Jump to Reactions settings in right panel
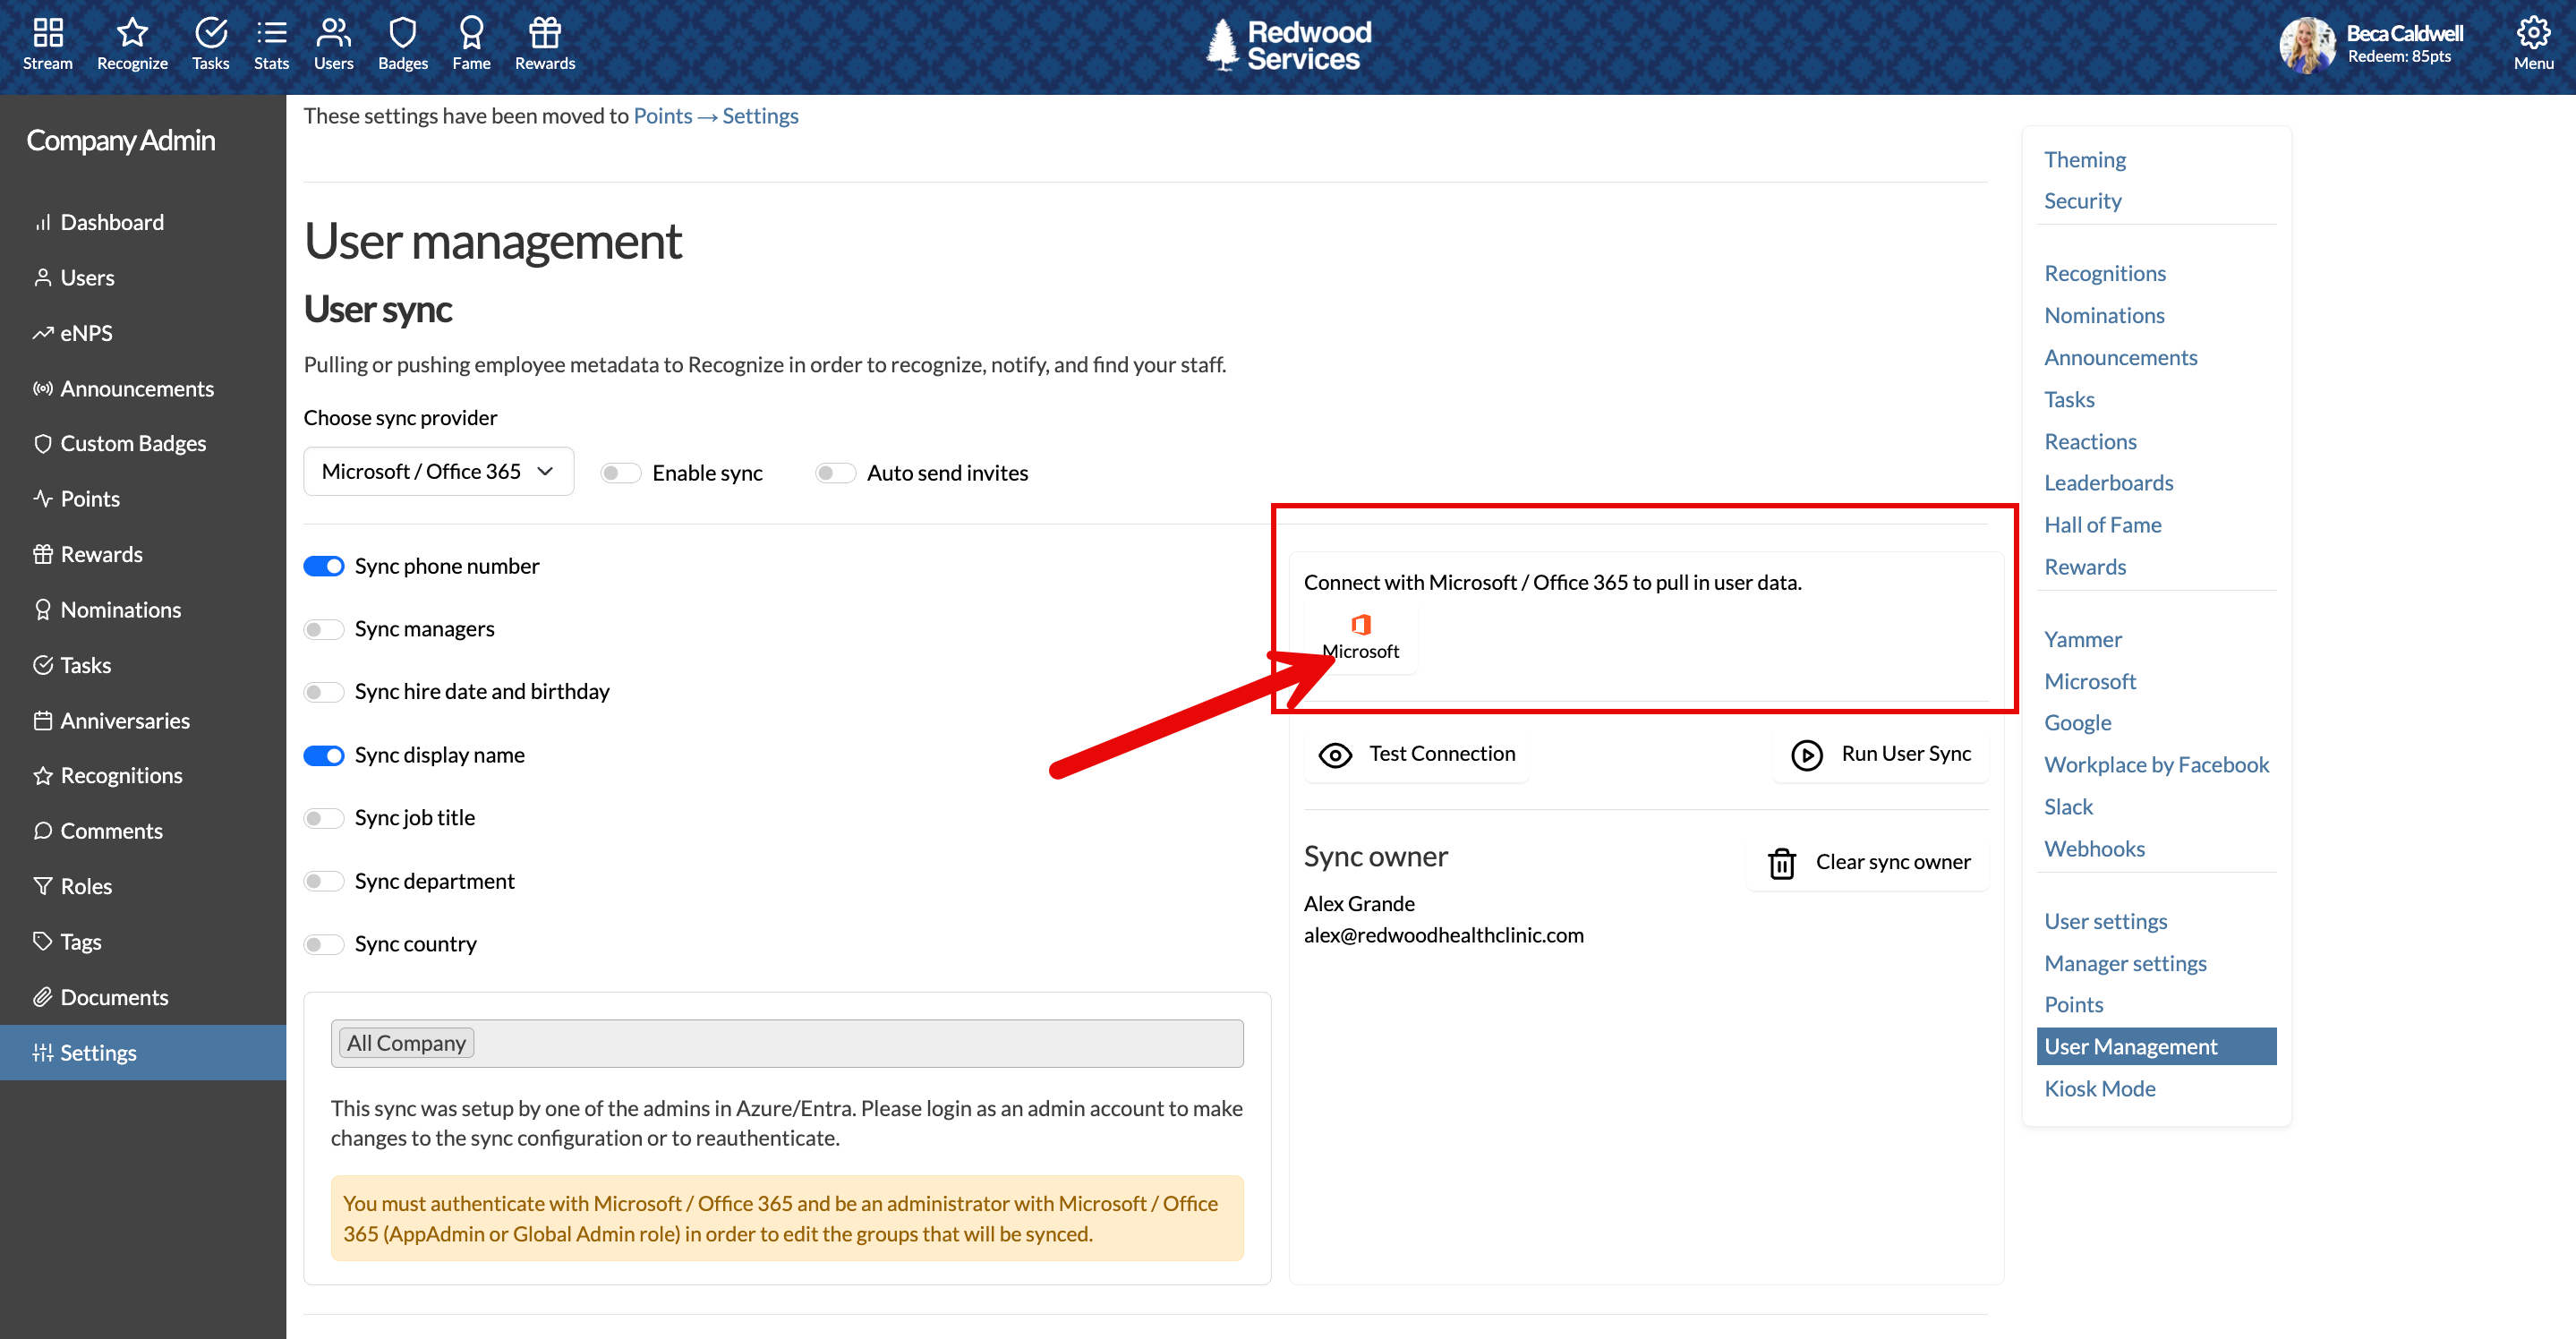 (x=2090, y=442)
